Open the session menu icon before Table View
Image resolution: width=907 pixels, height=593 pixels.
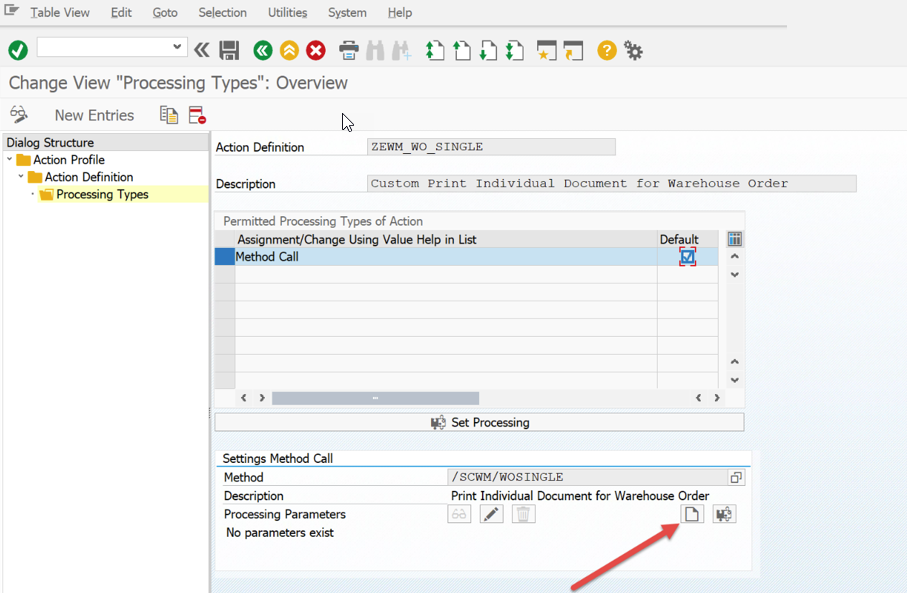pos(11,10)
